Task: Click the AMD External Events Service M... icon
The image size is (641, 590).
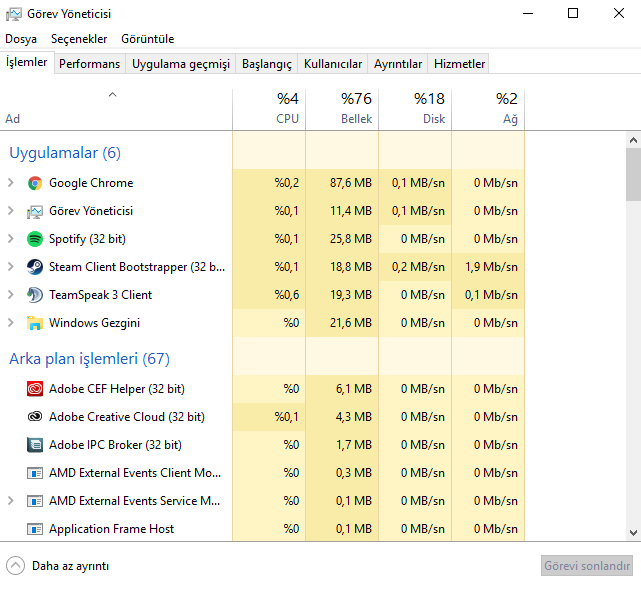Action: pos(35,501)
